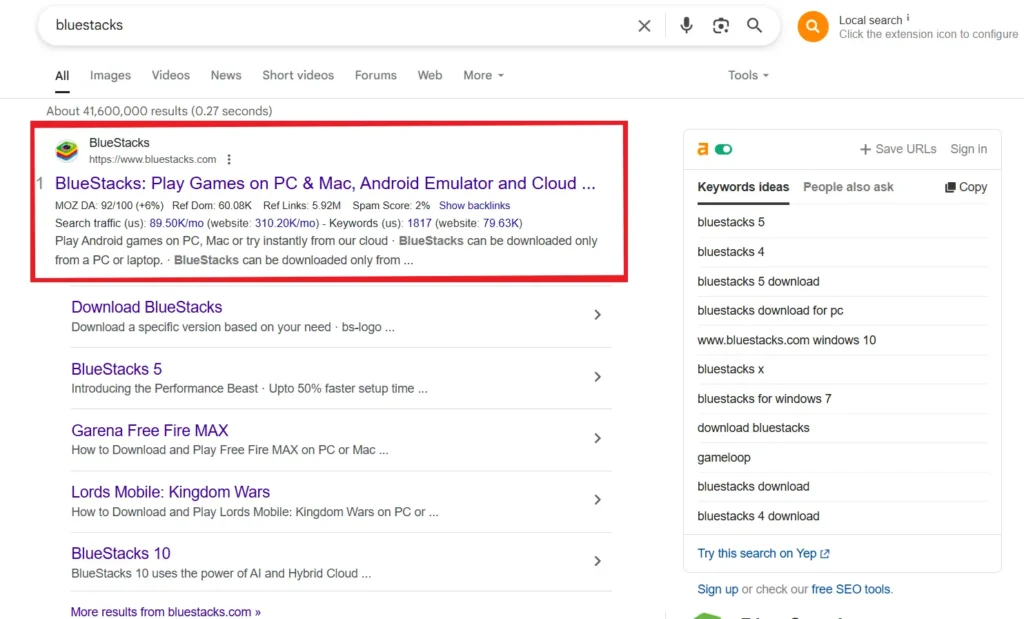The height and width of the screenshot is (619, 1024).
Task: Switch to the People also ask tab
Action: point(848,187)
